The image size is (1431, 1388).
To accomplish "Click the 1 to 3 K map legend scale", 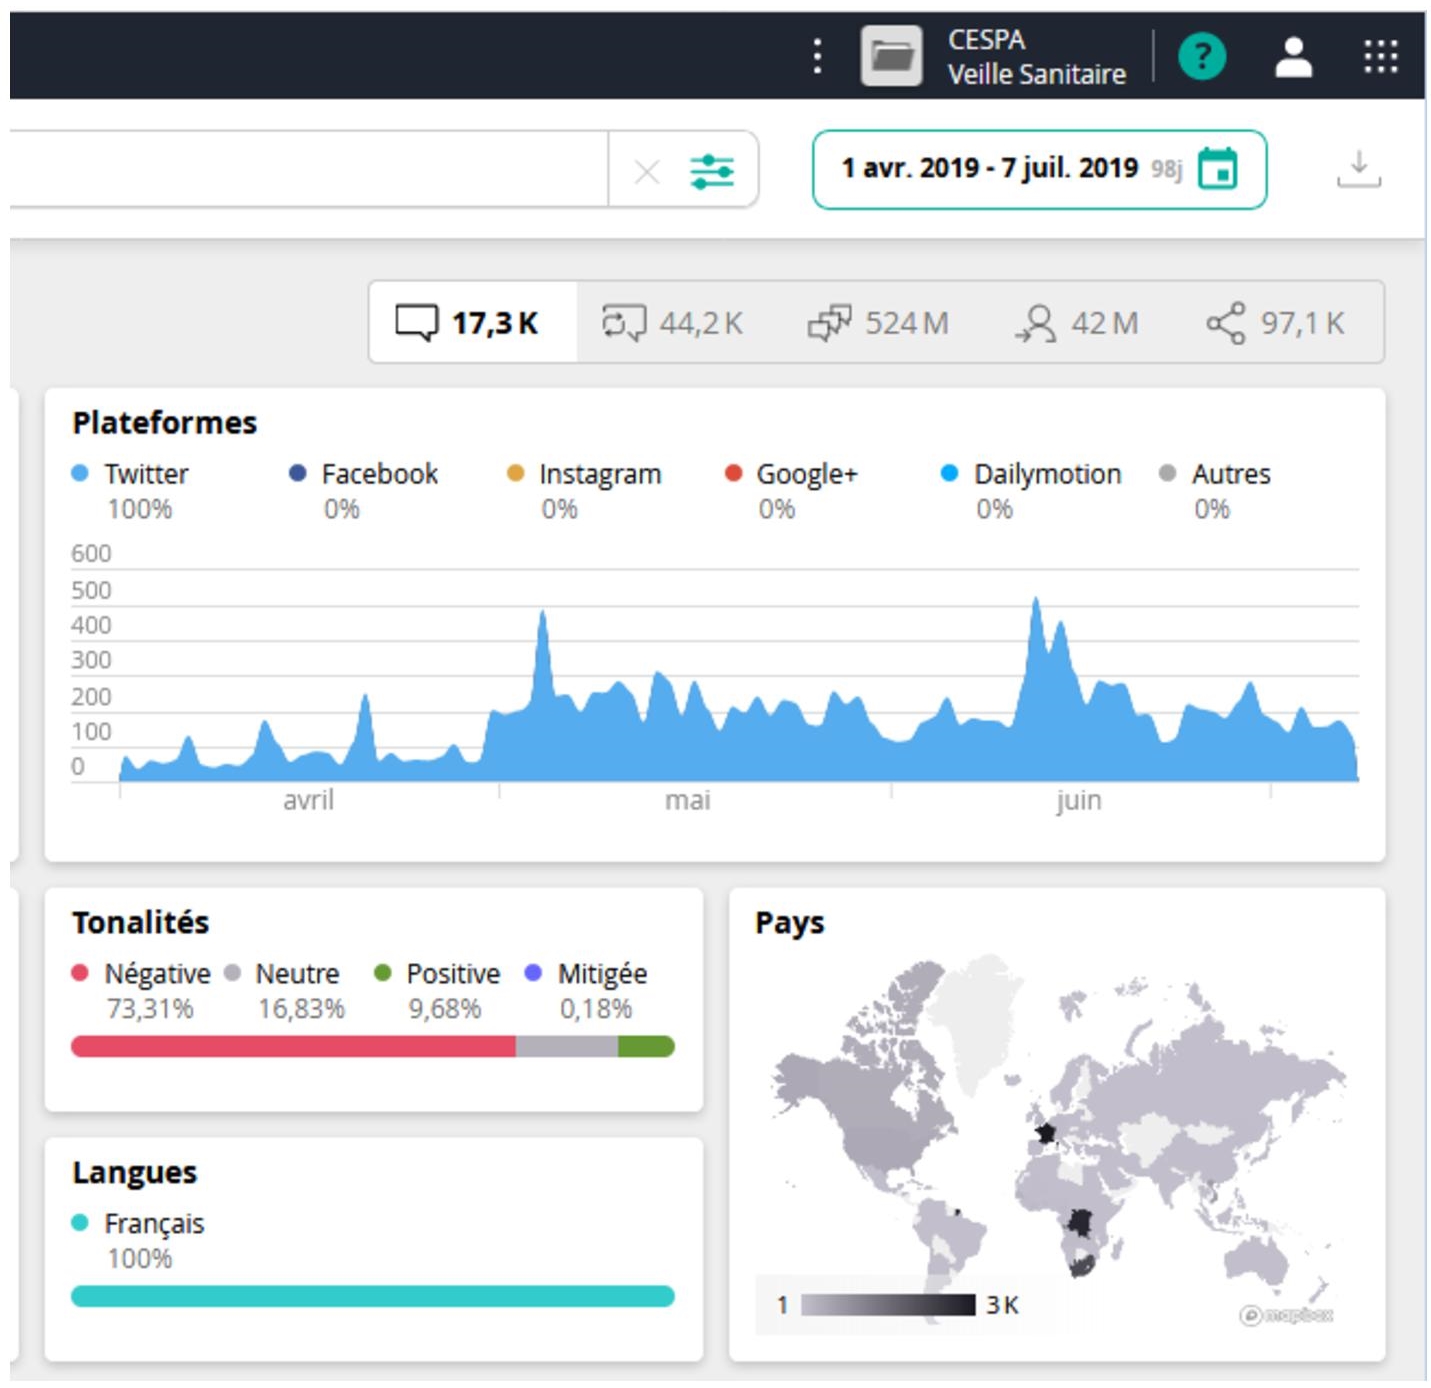I will [897, 1305].
